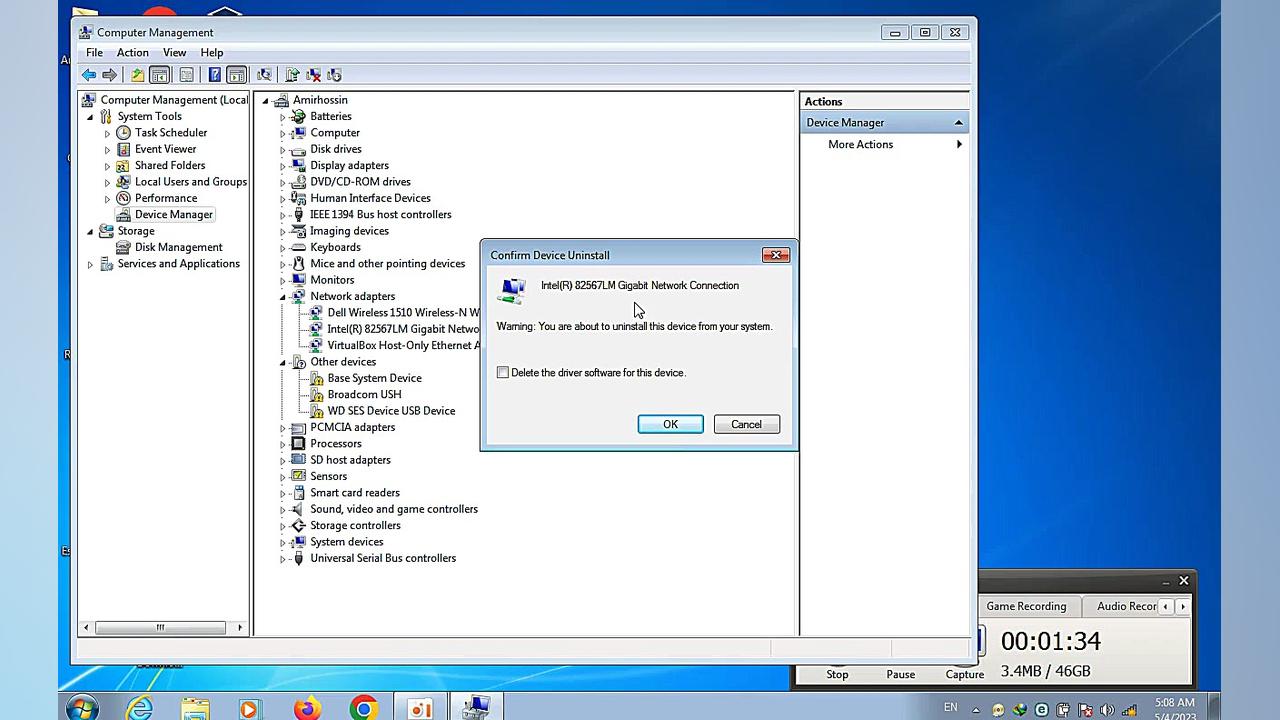Screen dimensions: 1280x720
Task: Open Windows Explorer from the taskbar
Action: pyautogui.click(x=195, y=708)
